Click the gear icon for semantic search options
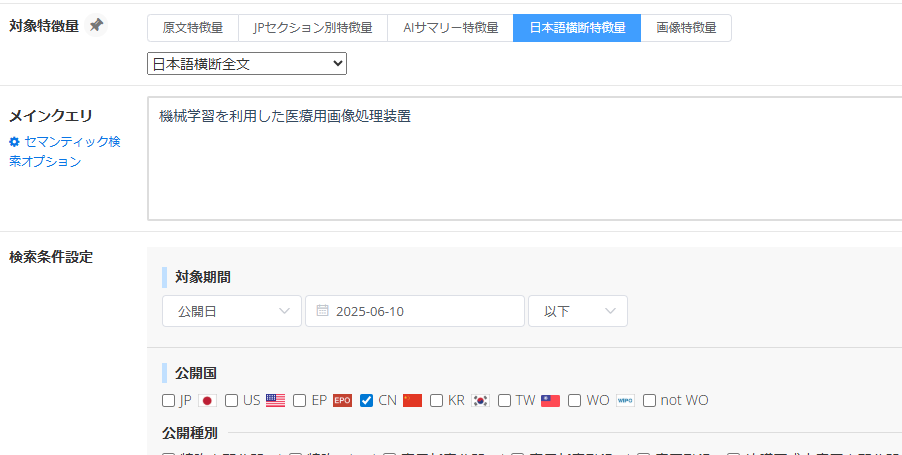Viewport: 902px width, 455px height. click(15, 142)
